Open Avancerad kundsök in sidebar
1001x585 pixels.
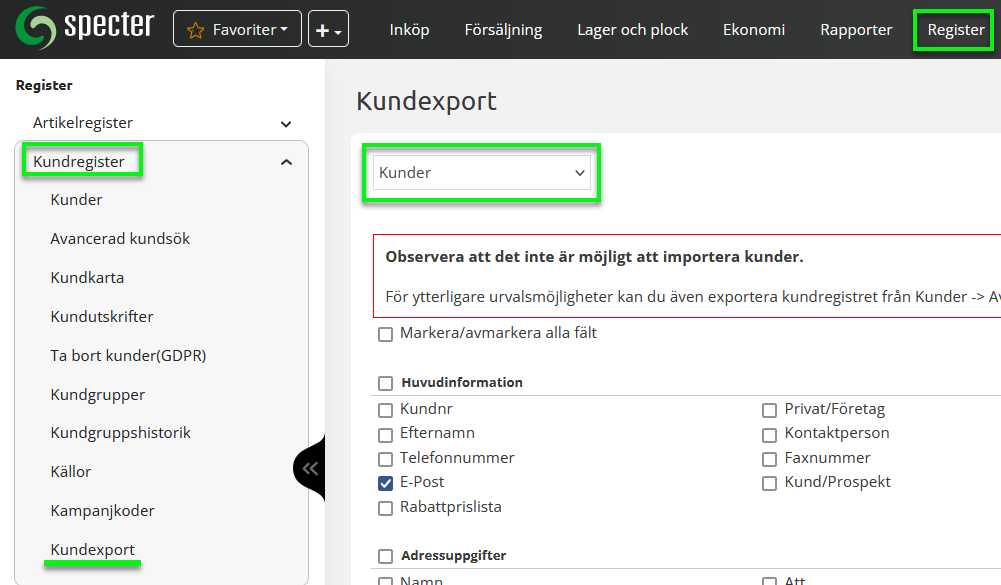(x=120, y=239)
